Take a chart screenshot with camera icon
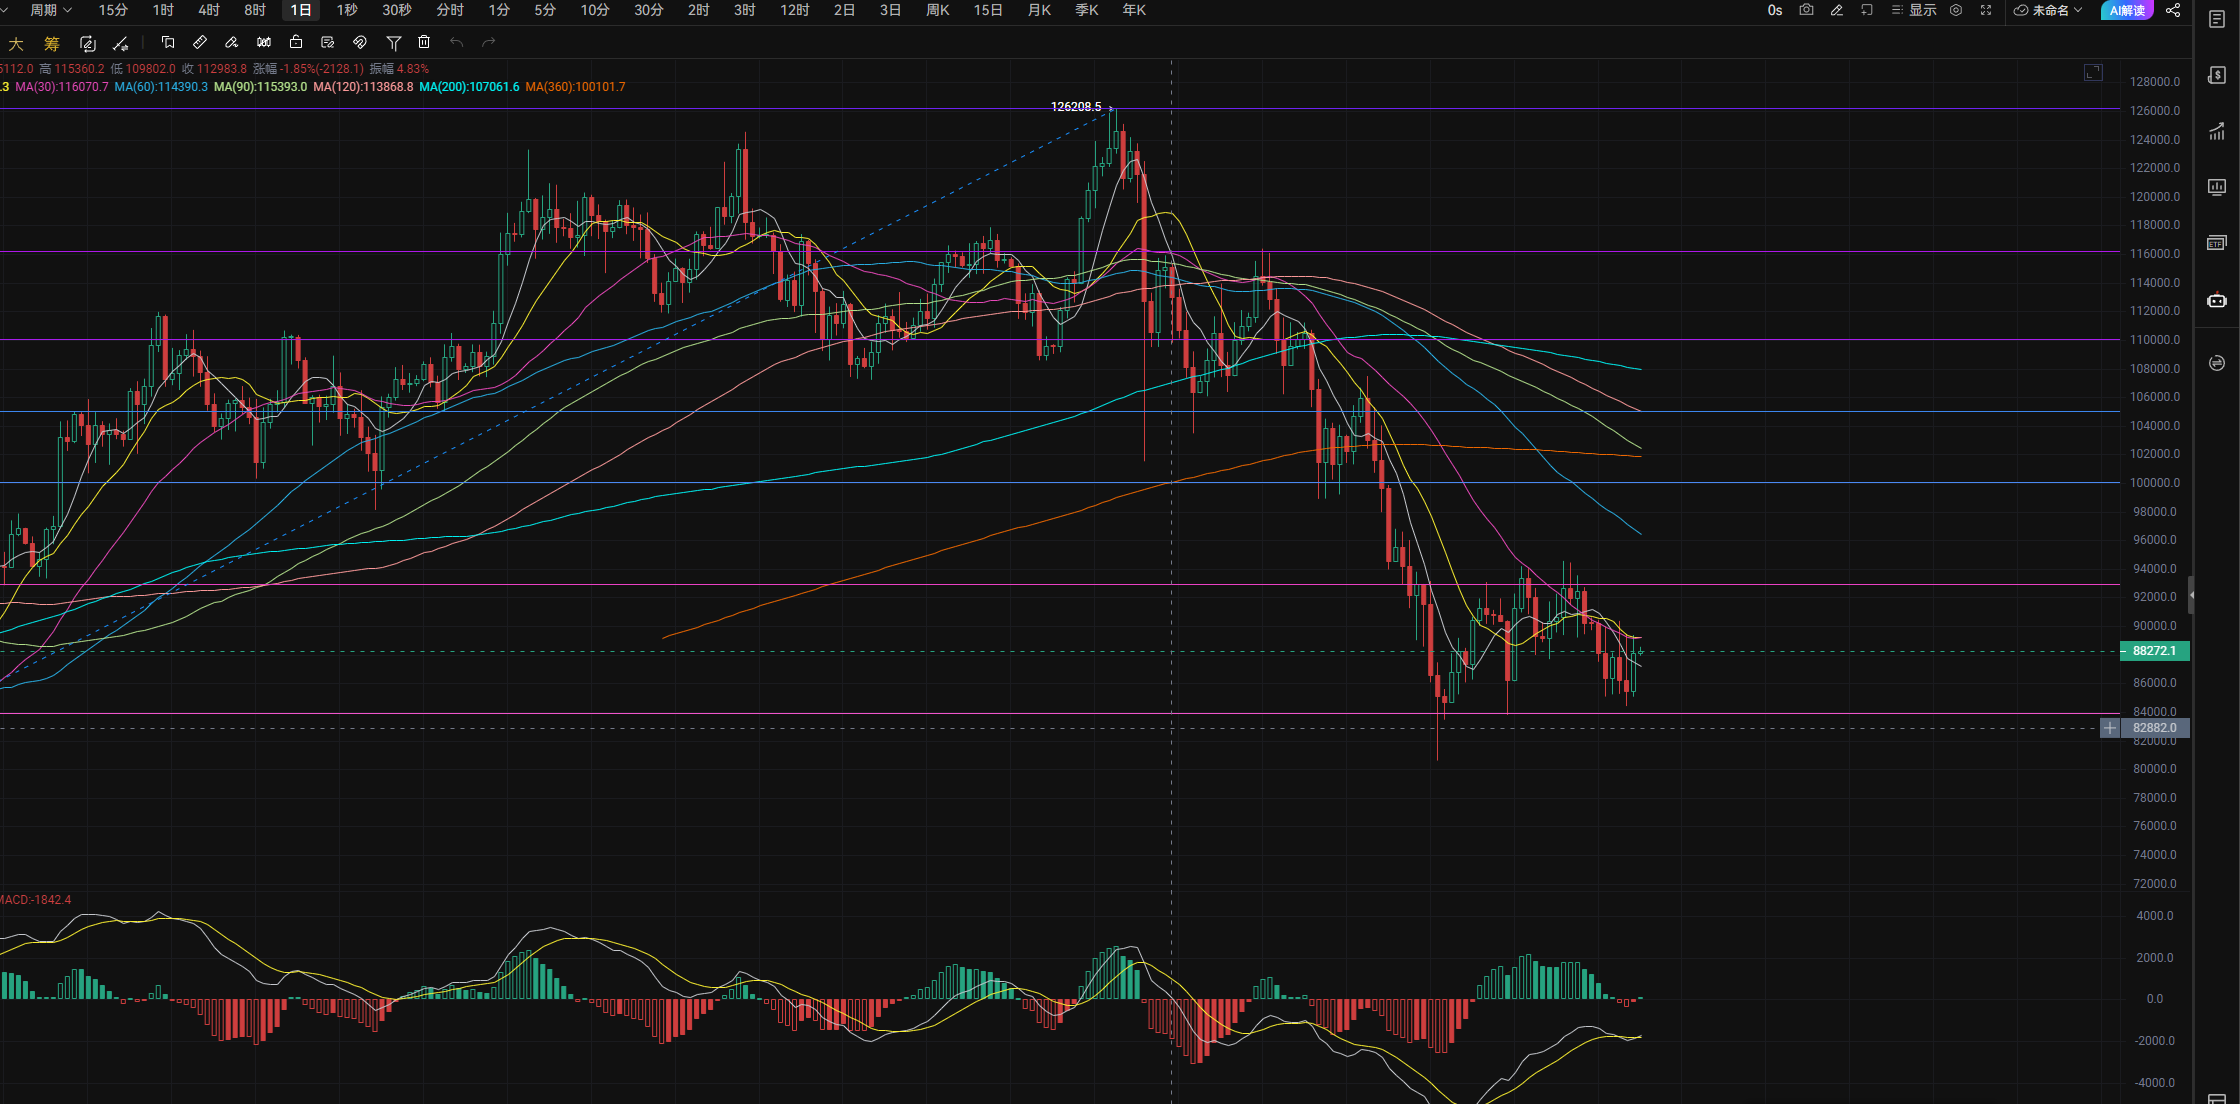The height and width of the screenshot is (1104, 2240). click(x=1806, y=10)
